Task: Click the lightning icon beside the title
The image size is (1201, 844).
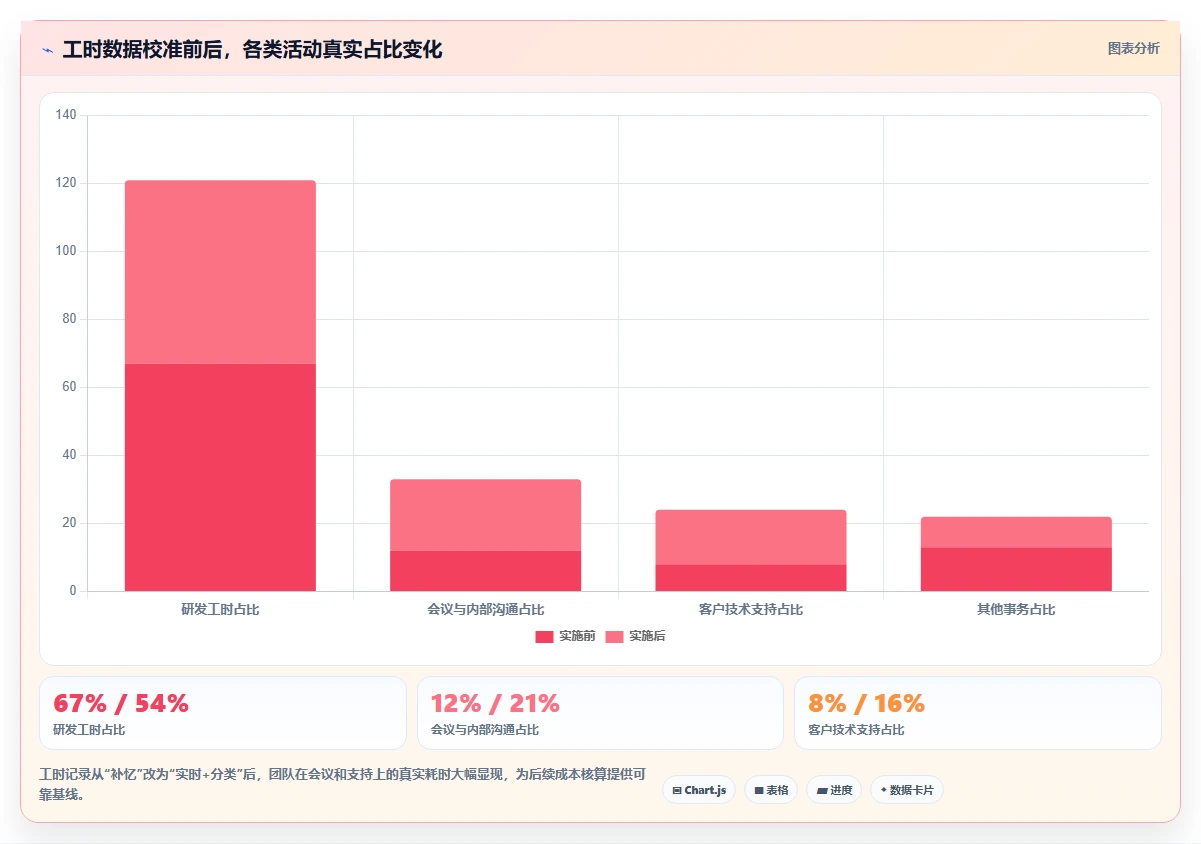Action: pos(47,49)
